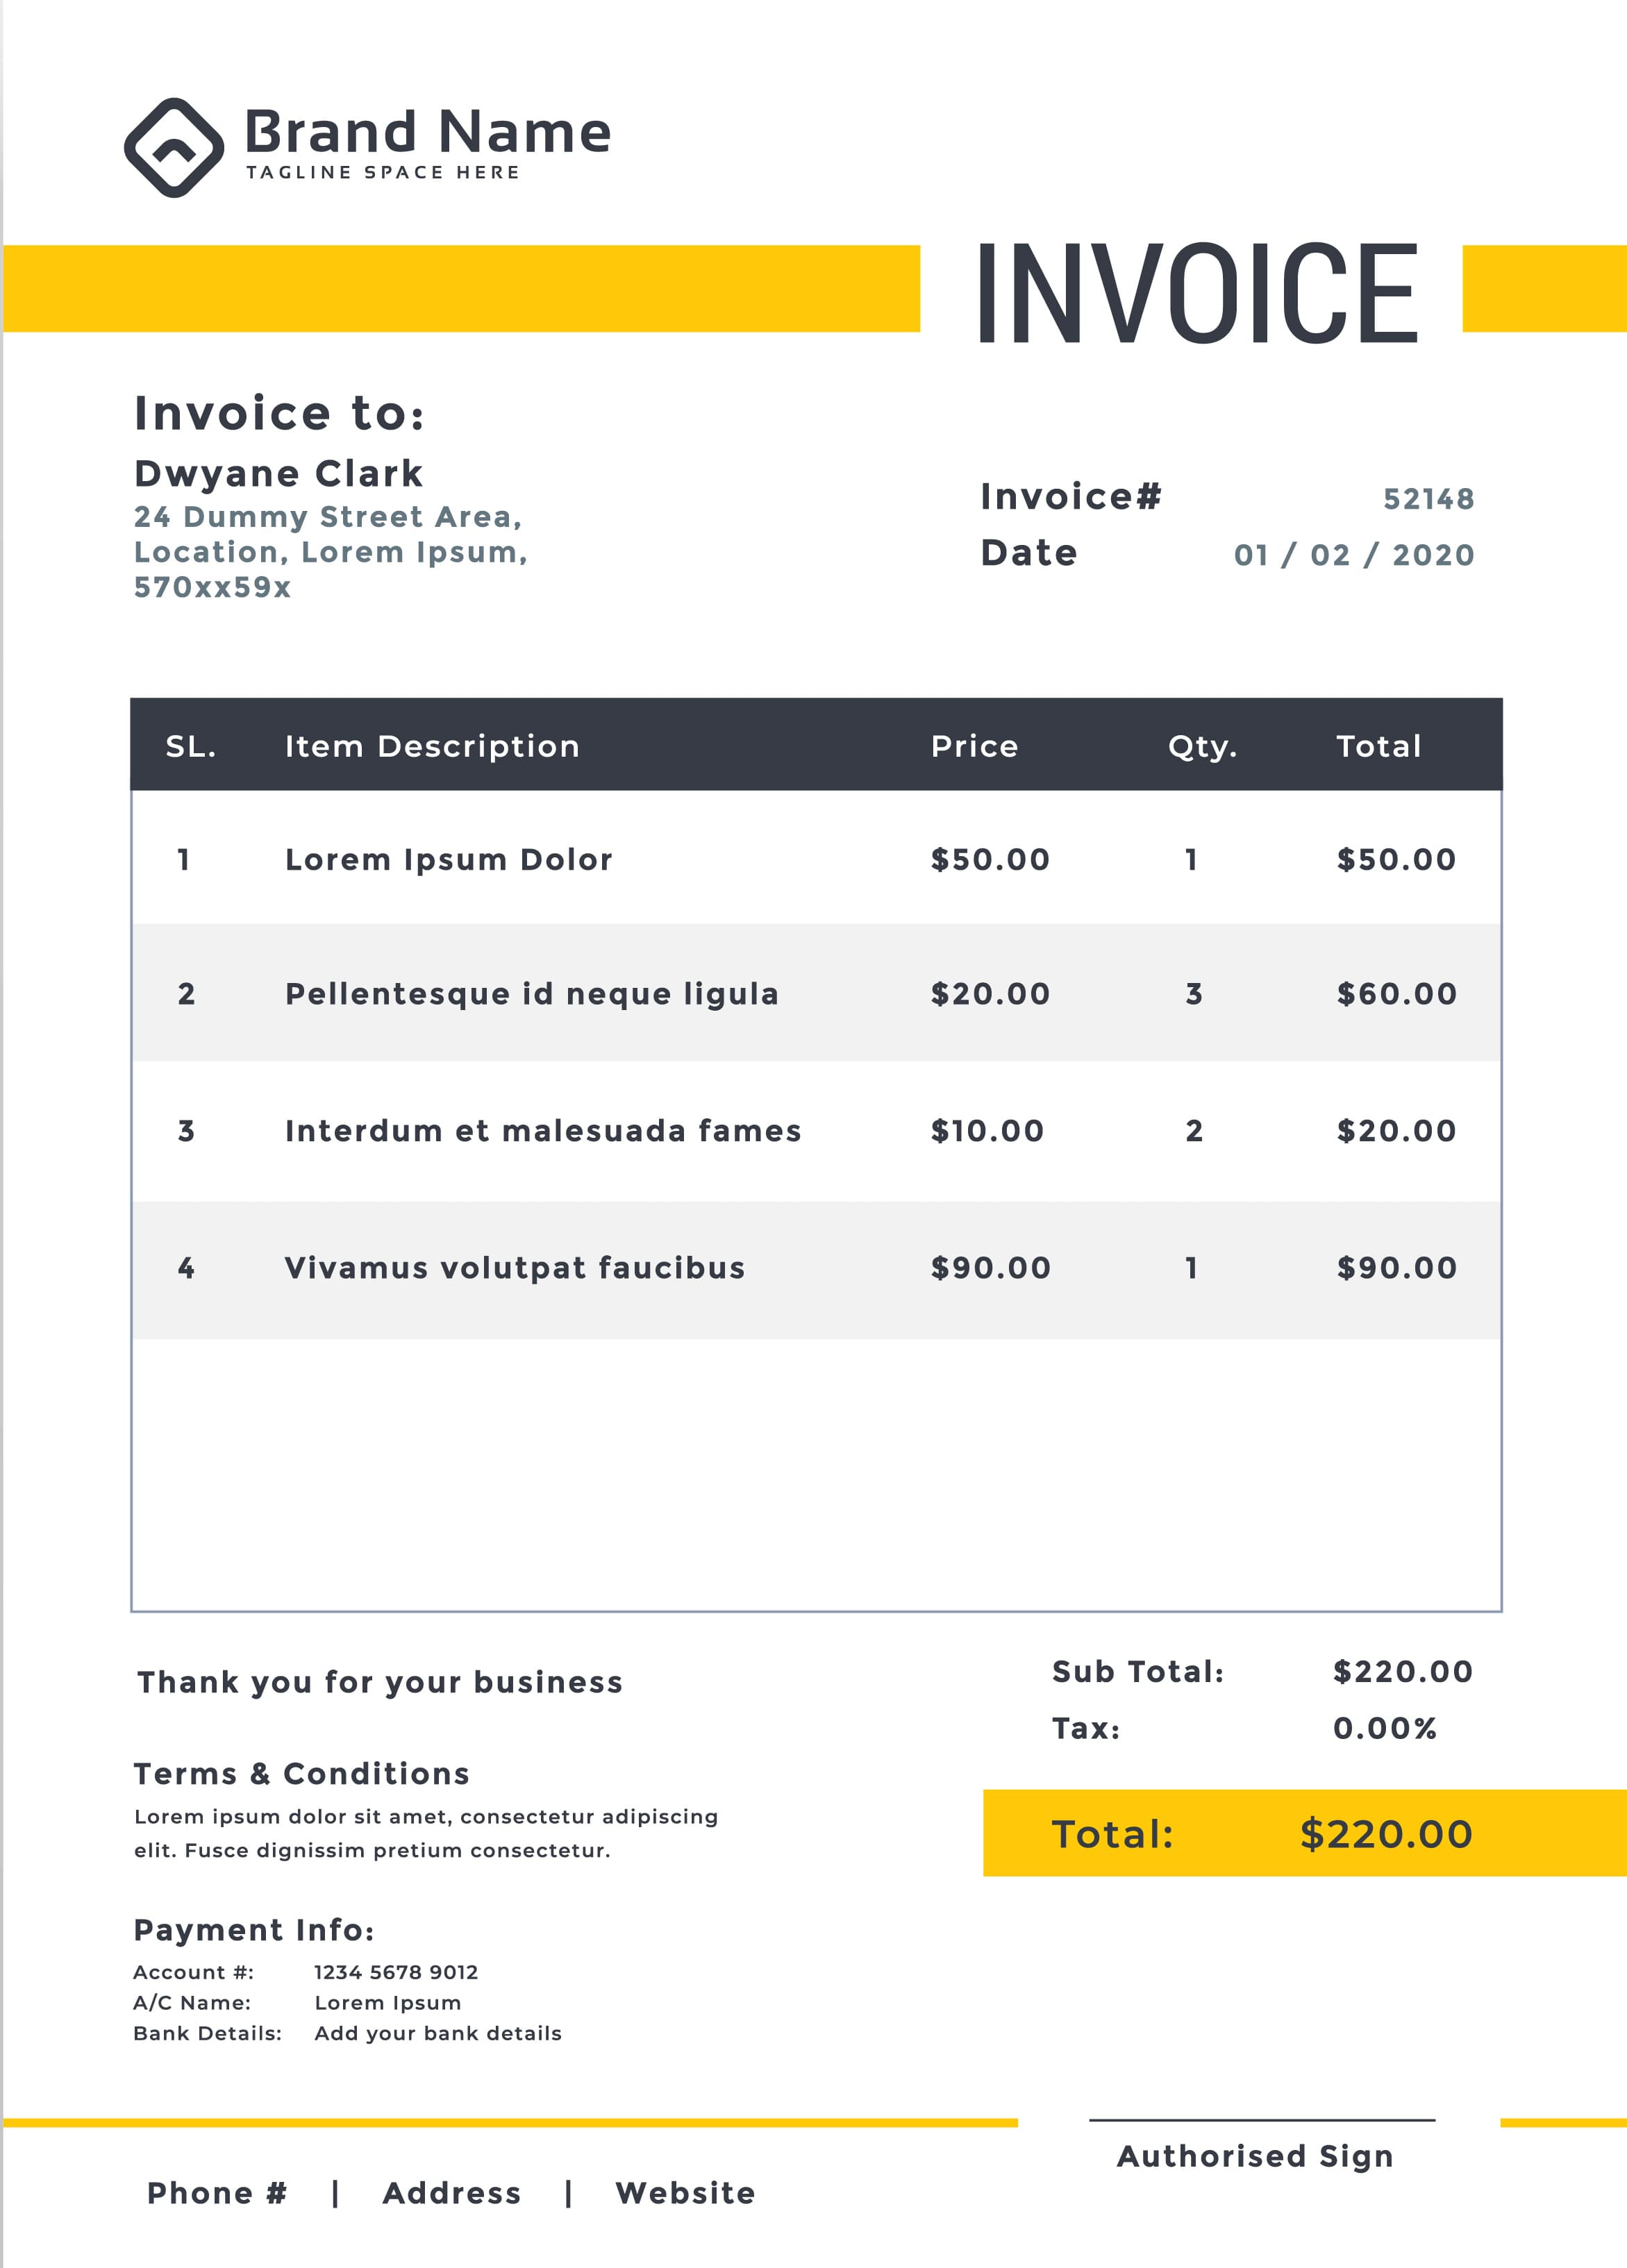Click the Authorised Sign line label

[1255, 2156]
